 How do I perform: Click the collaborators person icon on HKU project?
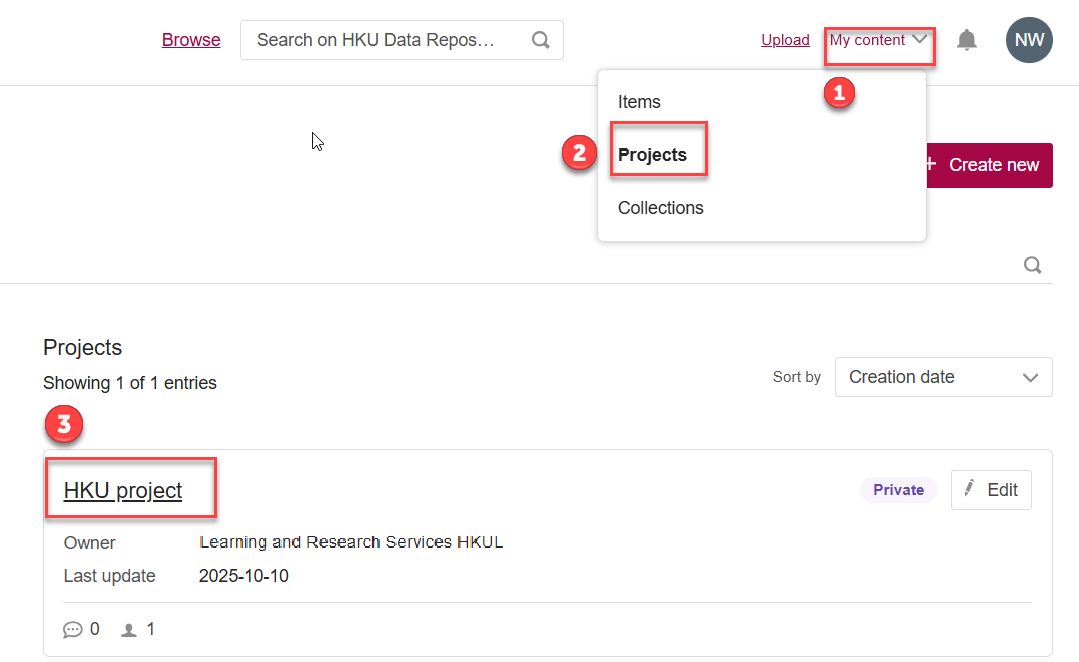(x=128, y=630)
